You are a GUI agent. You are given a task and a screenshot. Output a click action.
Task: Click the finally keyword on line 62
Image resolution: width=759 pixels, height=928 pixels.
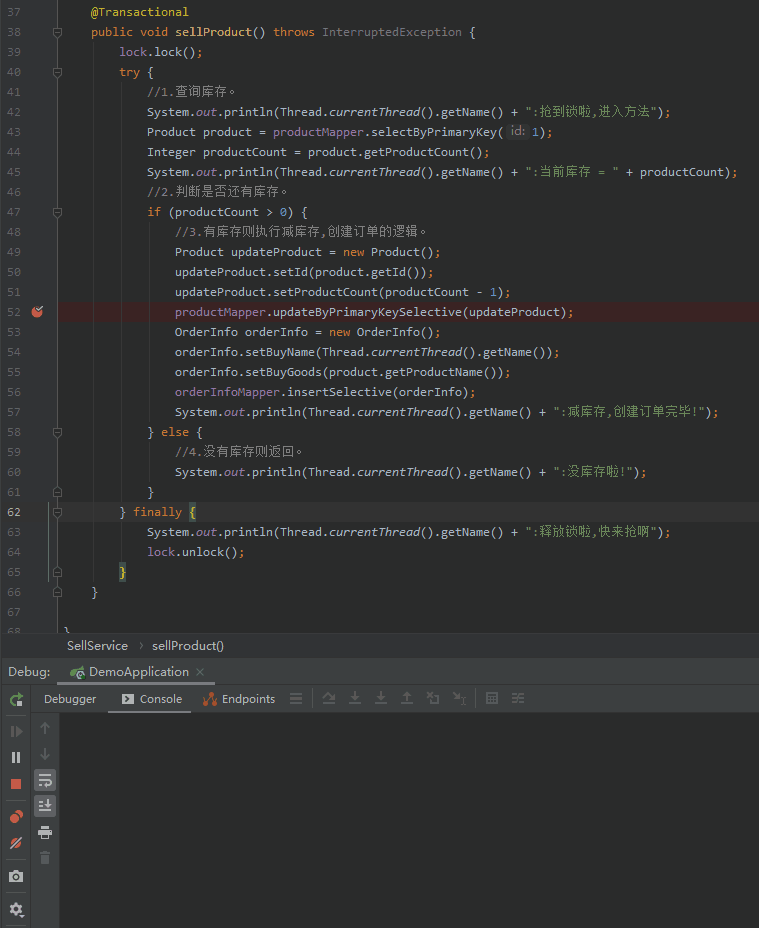[157, 512]
